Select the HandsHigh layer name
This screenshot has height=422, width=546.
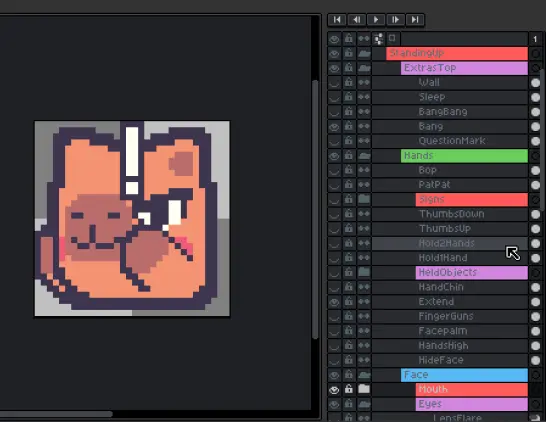(443, 345)
